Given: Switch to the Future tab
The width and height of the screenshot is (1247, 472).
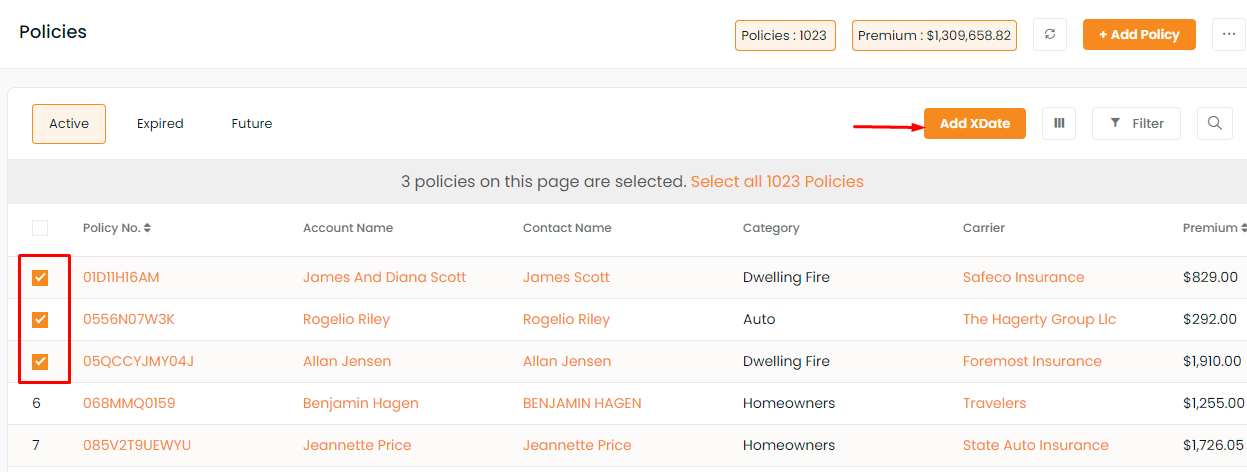Looking at the screenshot, I should pyautogui.click(x=252, y=124).
